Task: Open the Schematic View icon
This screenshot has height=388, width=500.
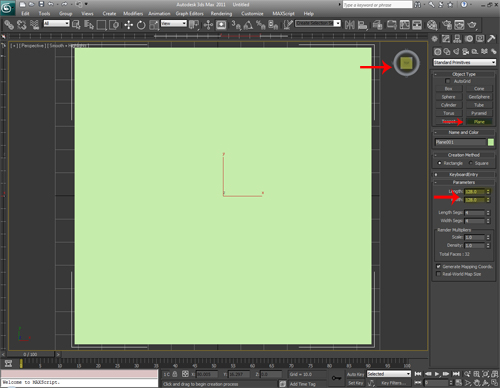Action: (417, 25)
